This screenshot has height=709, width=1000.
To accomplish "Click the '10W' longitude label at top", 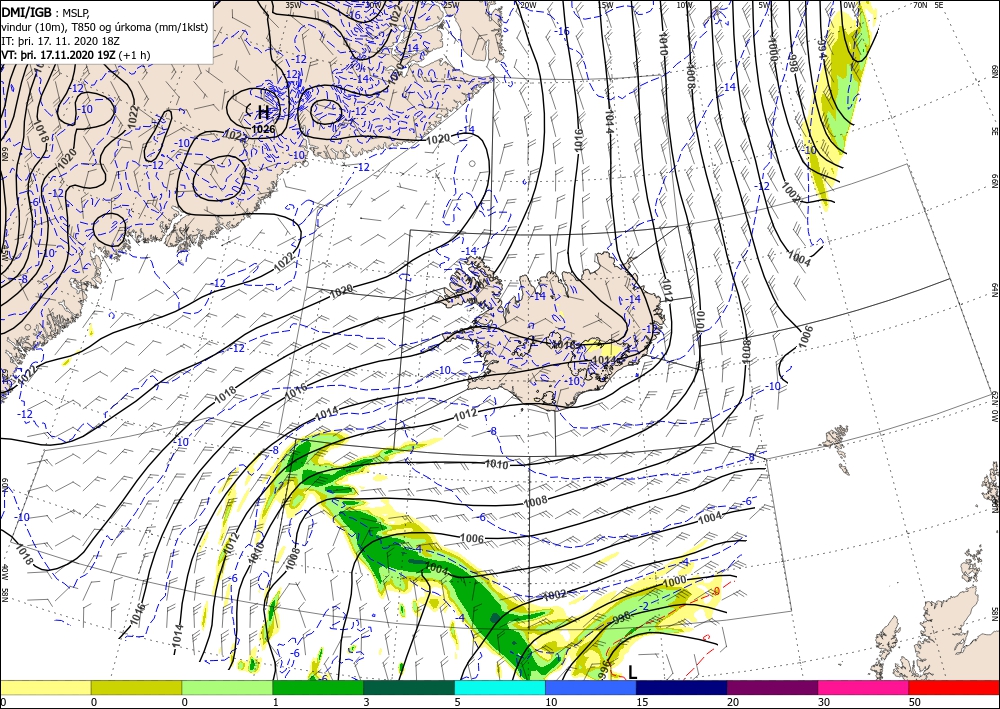I will pos(685,5).
